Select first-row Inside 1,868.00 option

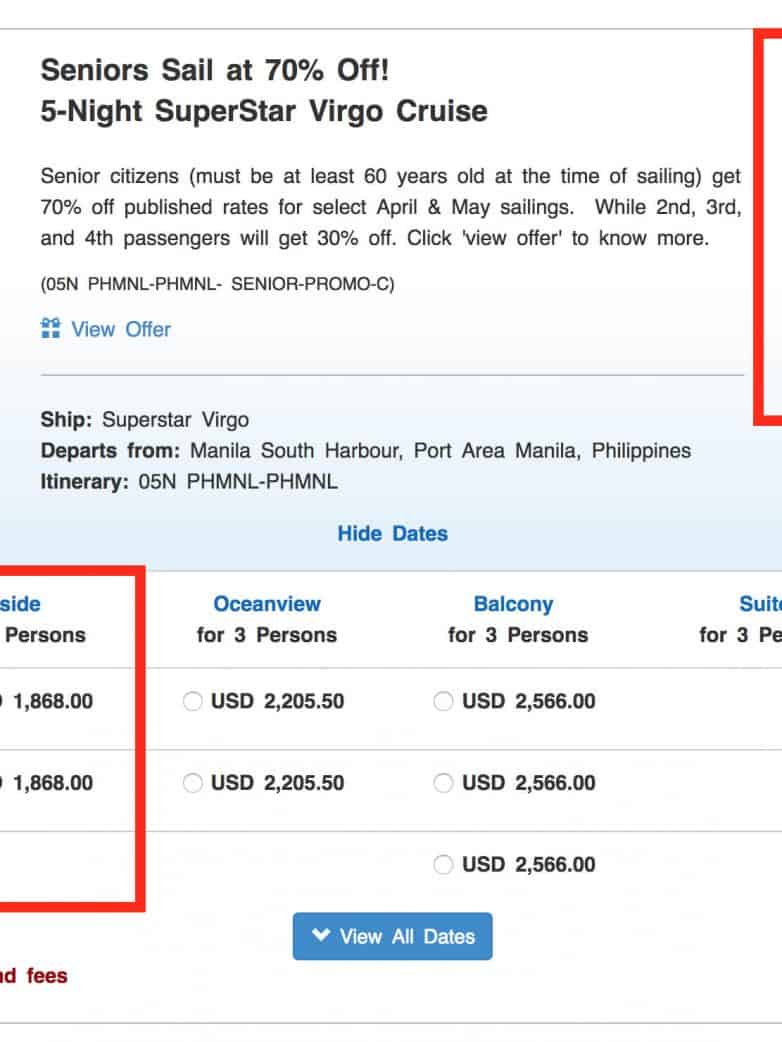48,702
